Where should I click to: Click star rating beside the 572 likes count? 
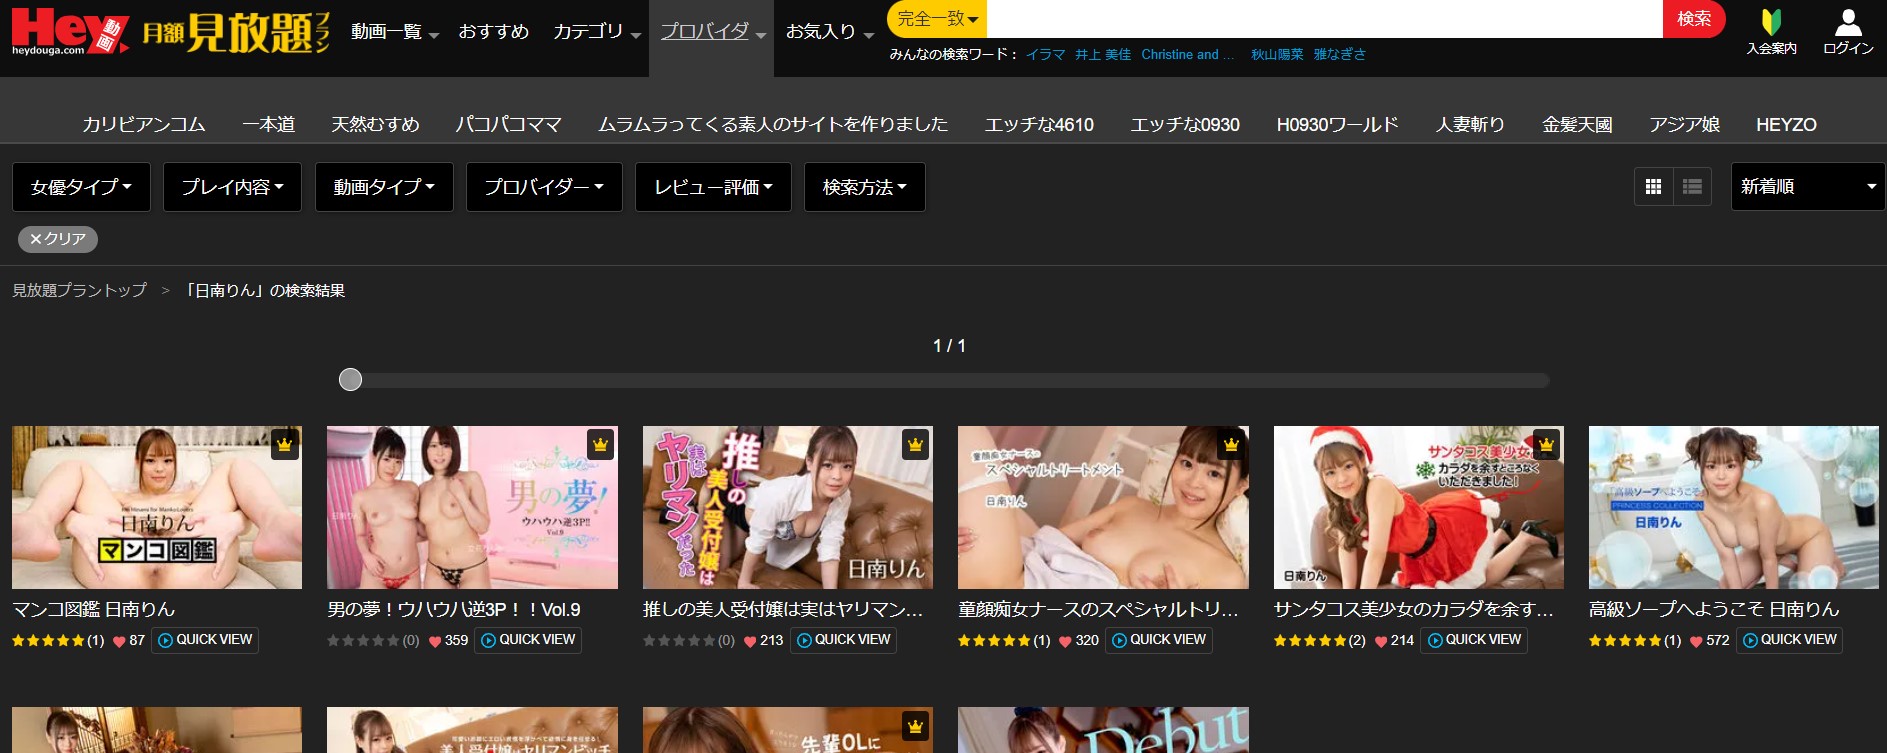coord(1625,641)
